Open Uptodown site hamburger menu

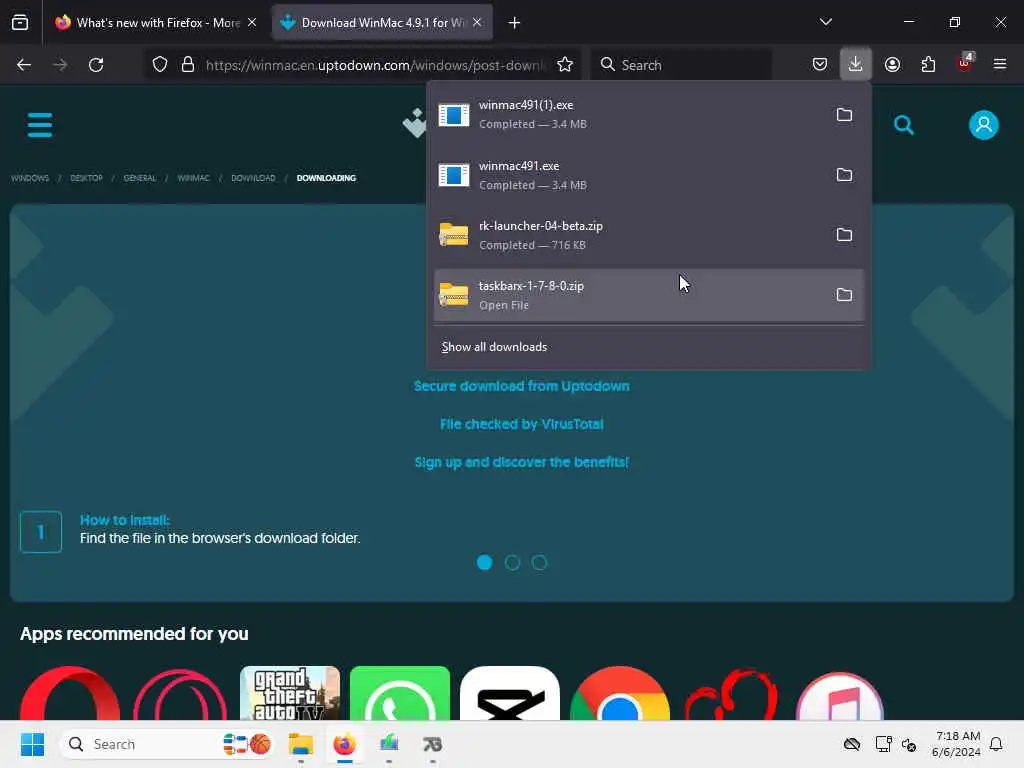click(40, 124)
